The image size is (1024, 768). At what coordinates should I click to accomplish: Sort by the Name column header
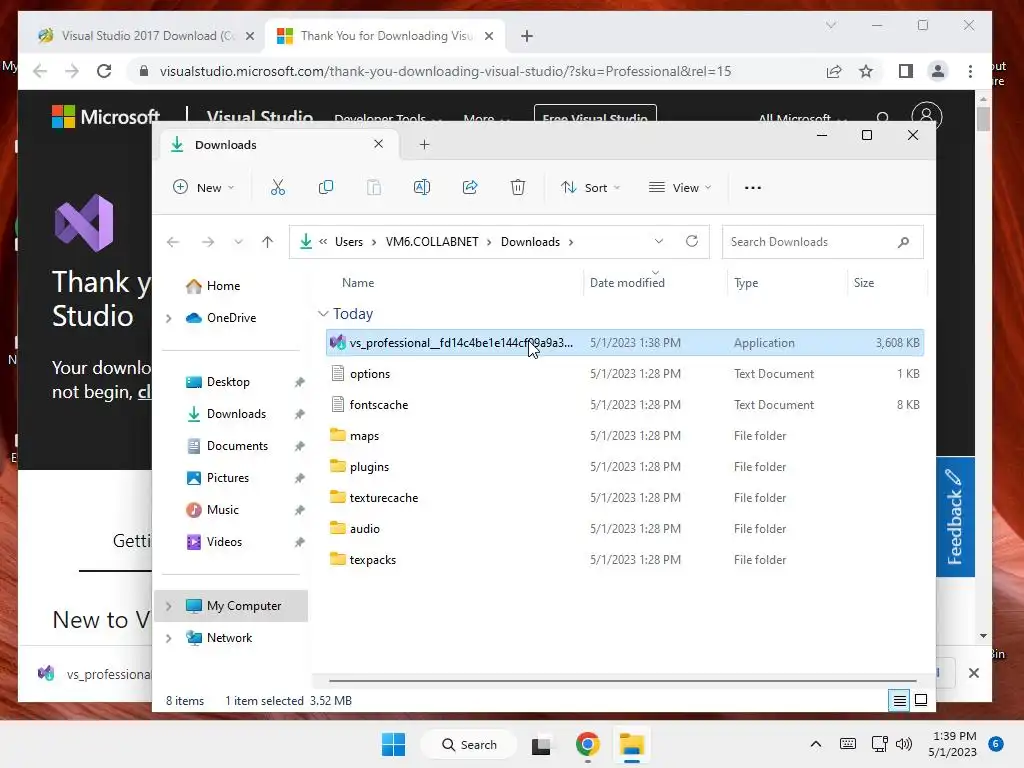[x=358, y=283]
